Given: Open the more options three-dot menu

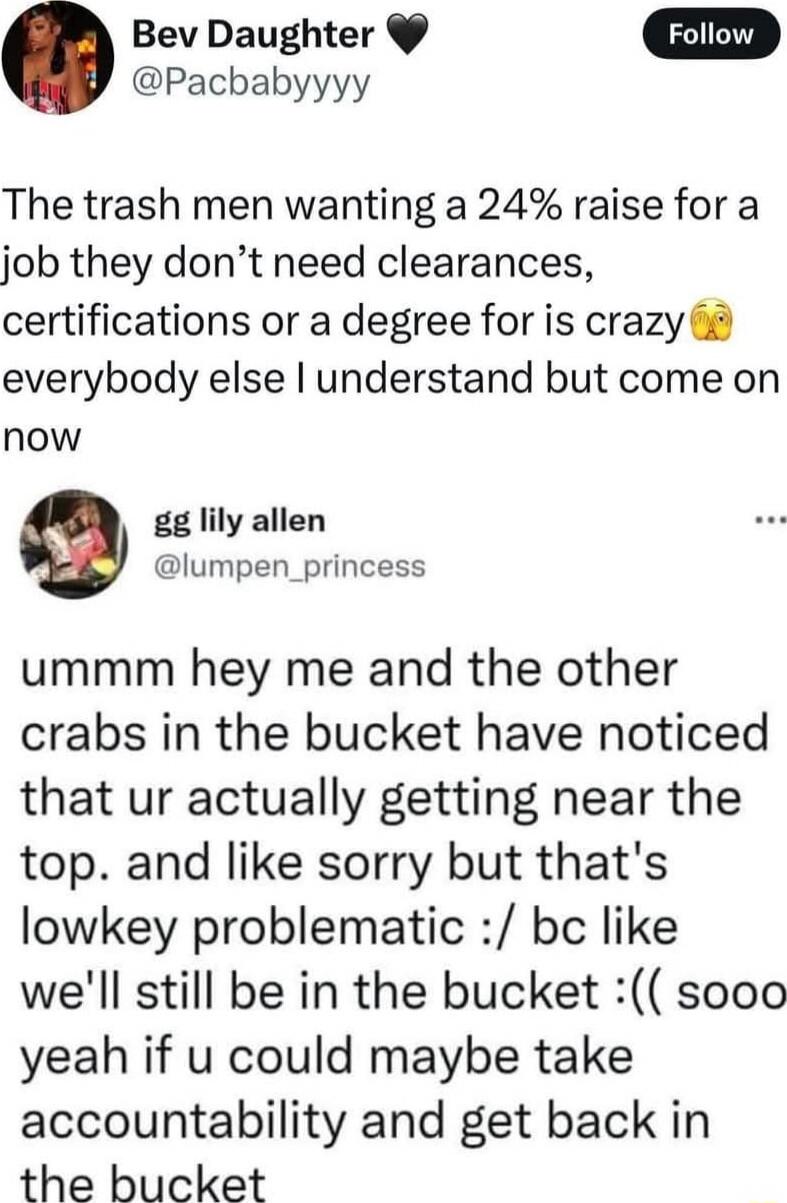Looking at the screenshot, I should coord(771,520).
